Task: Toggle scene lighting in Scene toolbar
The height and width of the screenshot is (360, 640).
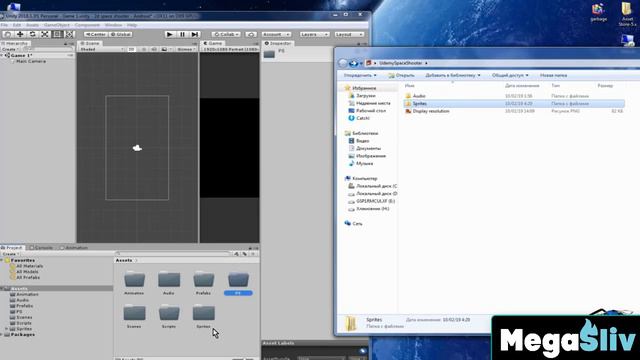Action: [144, 49]
